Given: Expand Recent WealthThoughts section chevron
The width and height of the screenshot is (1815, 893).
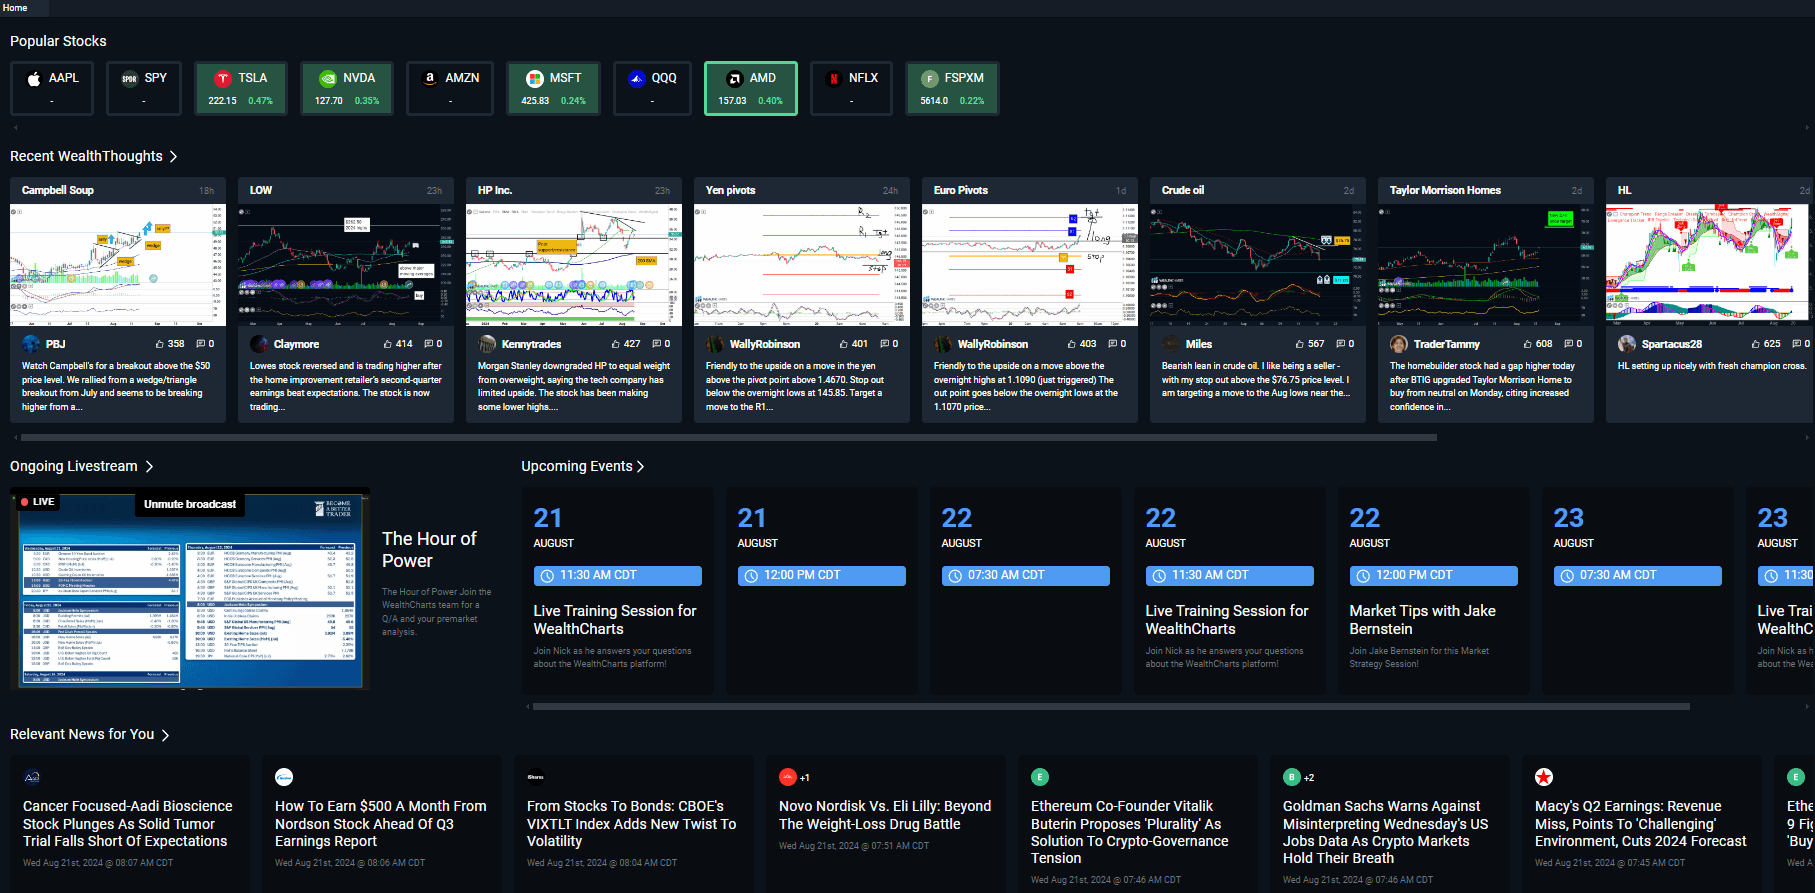Looking at the screenshot, I should (x=173, y=156).
